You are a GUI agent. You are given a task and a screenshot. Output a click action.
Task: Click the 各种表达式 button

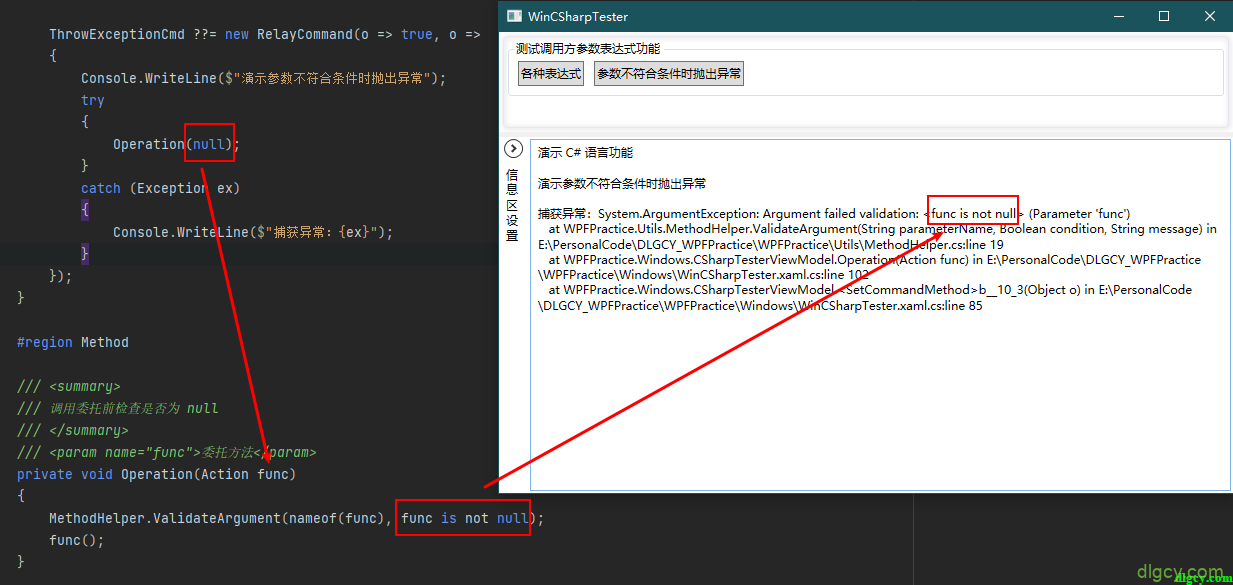point(551,74)
